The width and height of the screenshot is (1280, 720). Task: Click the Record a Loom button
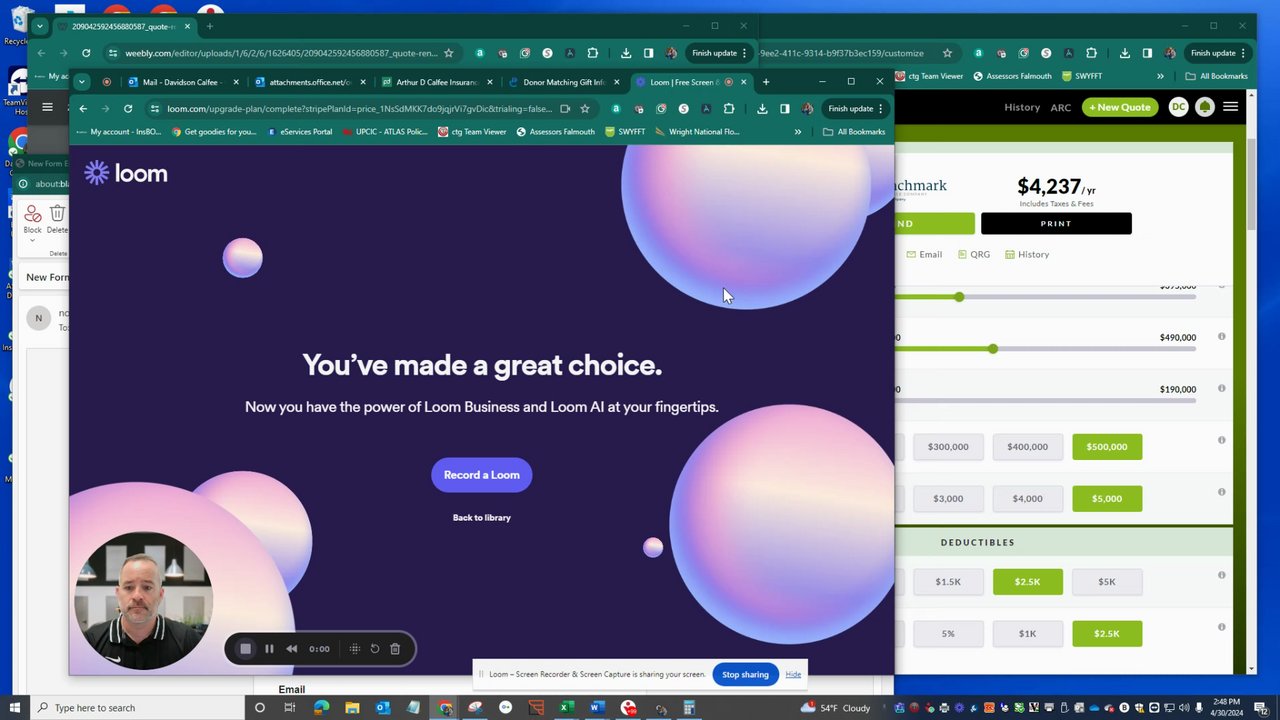point(482,475)
